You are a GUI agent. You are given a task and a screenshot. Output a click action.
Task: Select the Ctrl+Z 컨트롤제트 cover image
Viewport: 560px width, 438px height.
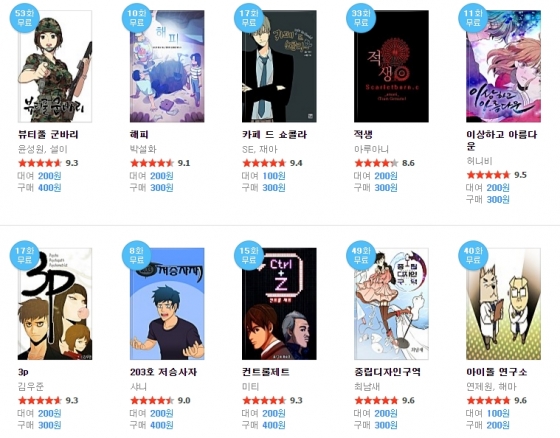pos(279,304)
